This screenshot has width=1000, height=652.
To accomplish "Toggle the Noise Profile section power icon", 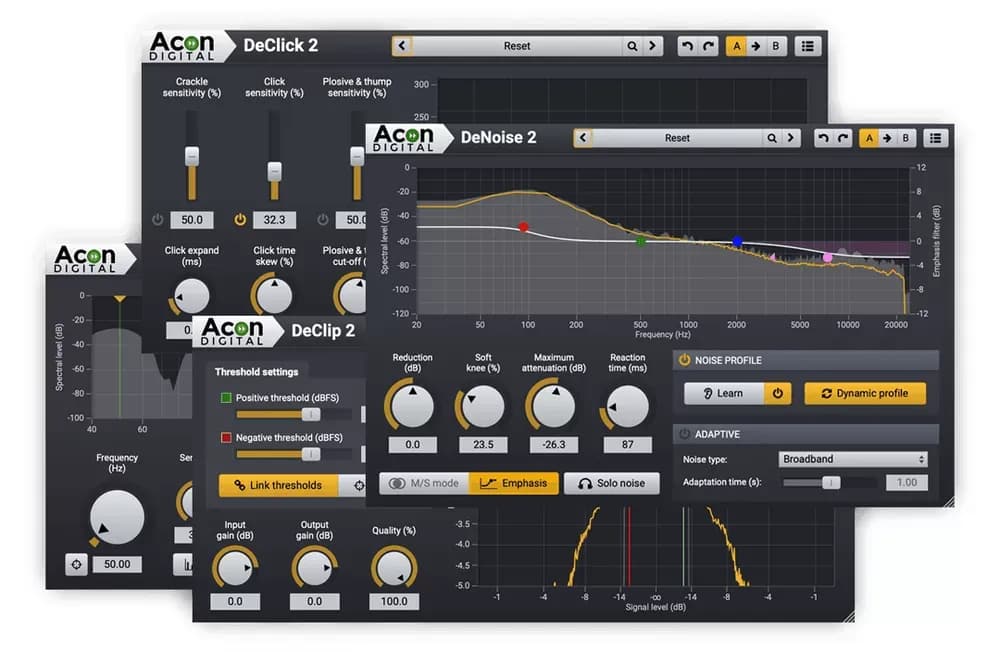I will click(684, 360).
